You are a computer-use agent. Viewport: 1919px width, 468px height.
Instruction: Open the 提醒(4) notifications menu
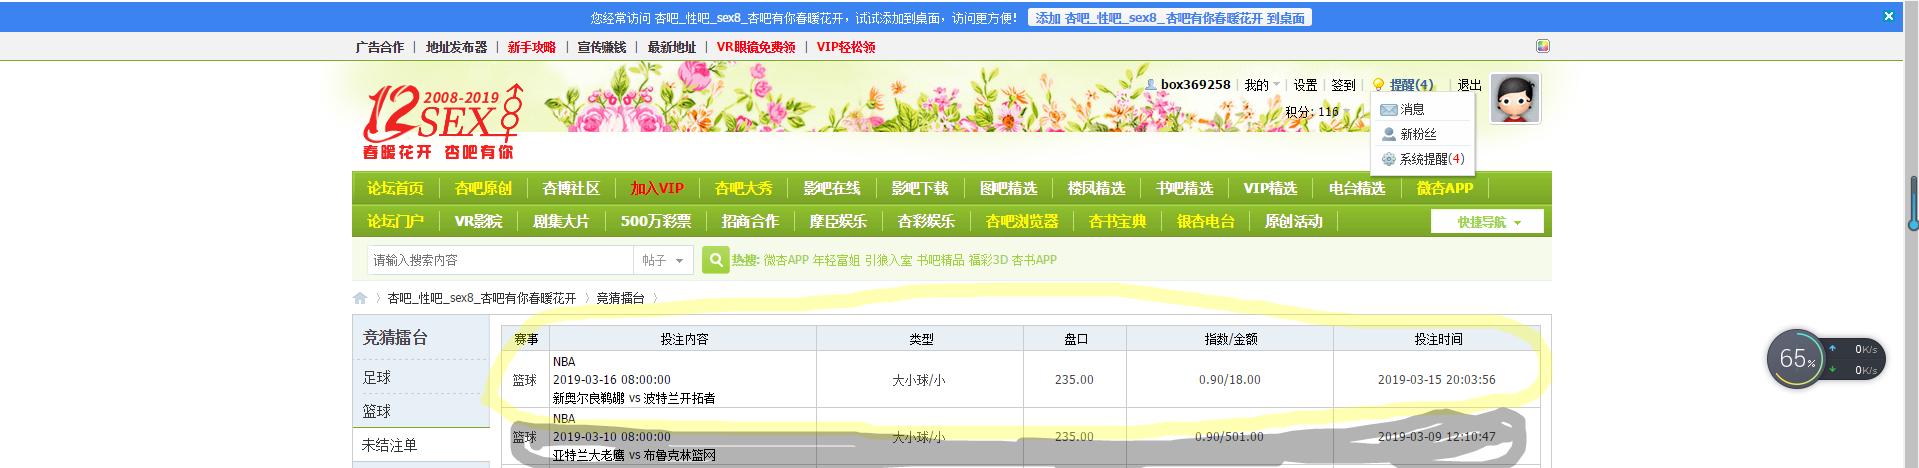(x=1411, y=85)
